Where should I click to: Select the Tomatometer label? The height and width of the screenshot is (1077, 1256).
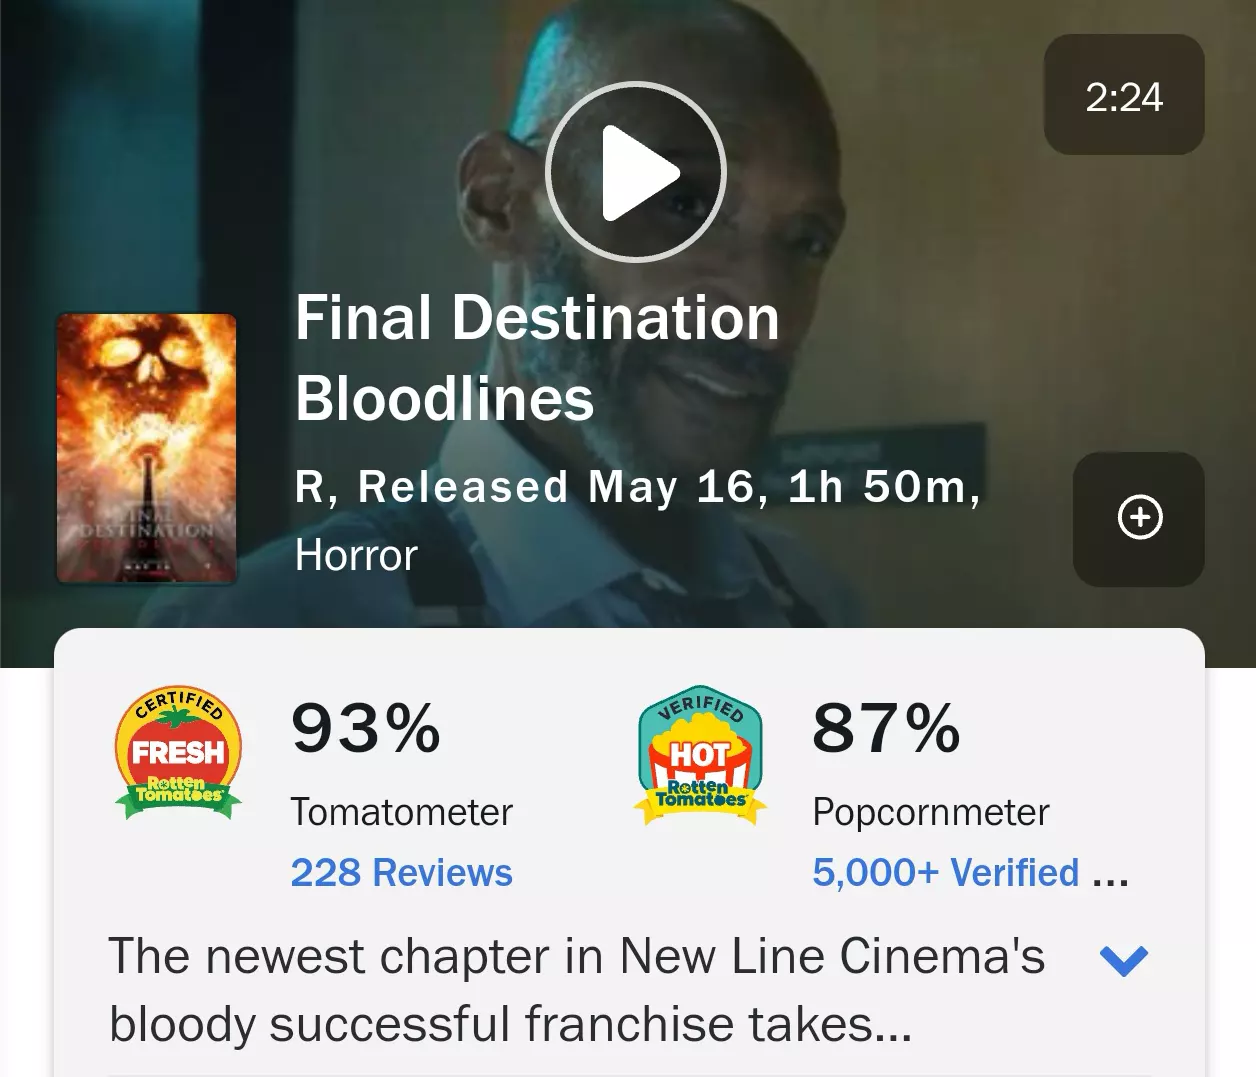[x=401, y=812]
